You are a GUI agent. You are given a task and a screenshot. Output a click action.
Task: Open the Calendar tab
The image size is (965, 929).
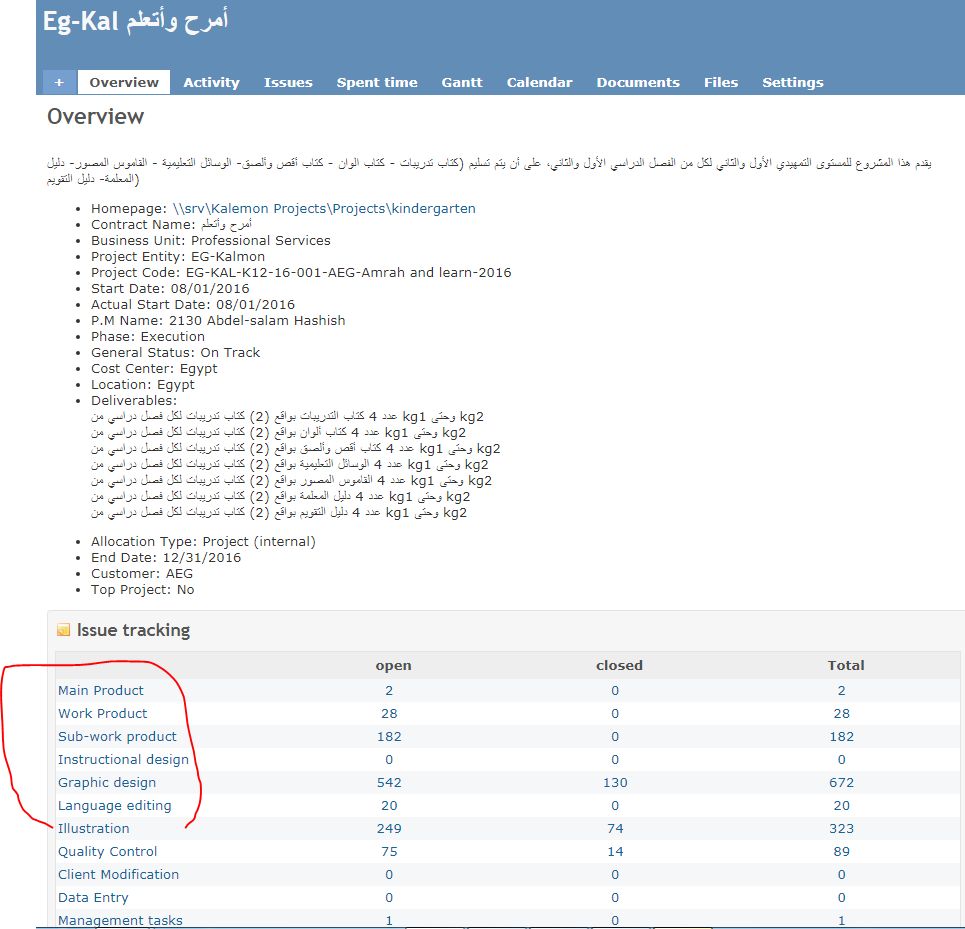[539, 83]
